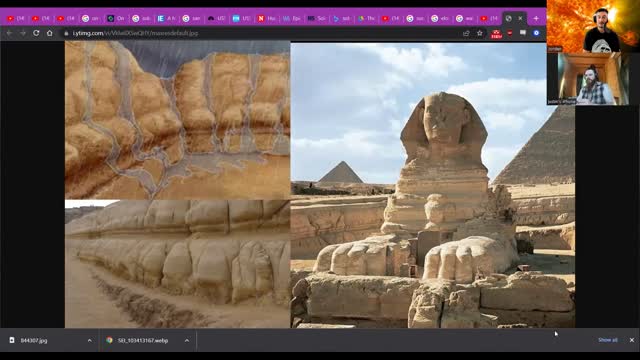Open downloaded file SEI_103413167.webp
Viewport: 640px width, 360px height.
click(143, 340)
